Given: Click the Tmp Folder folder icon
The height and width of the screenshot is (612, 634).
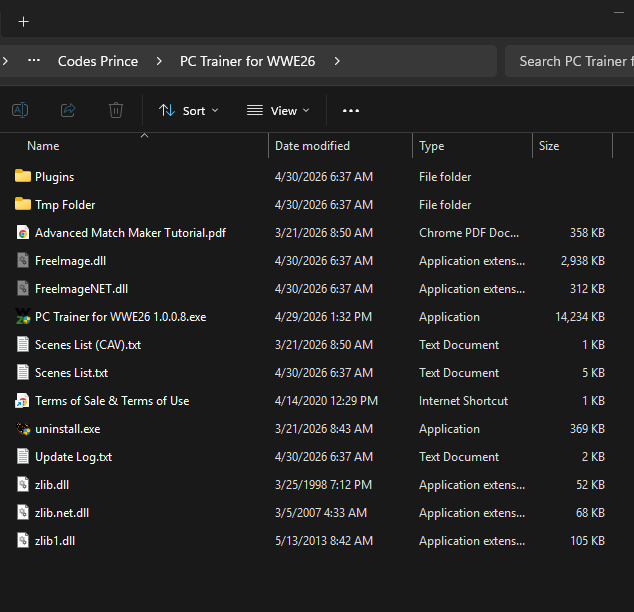Looking at the screenshot, I should (23, 204).
